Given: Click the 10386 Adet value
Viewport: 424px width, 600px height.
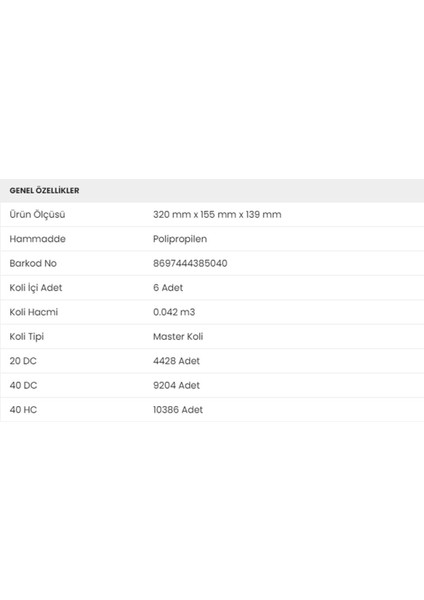Looking at the screenshot, I should point(178,410).
